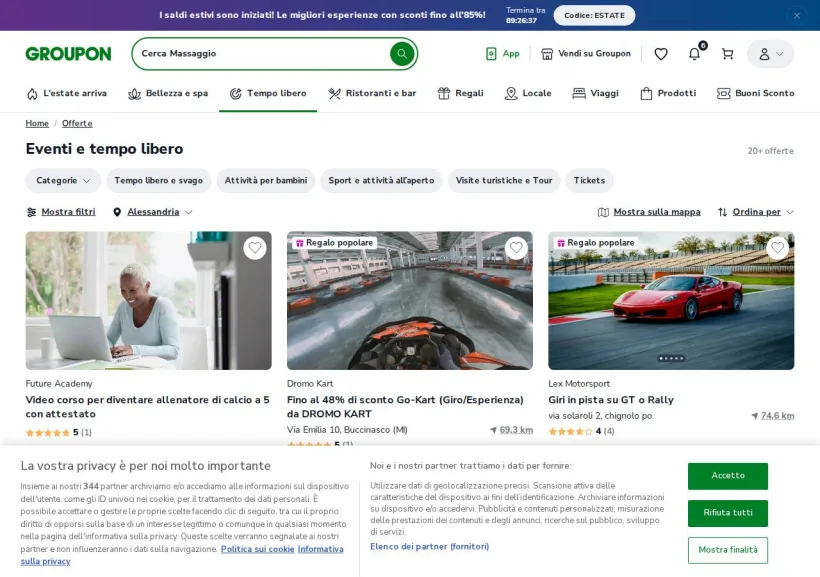The height and width of the screenshot is (577, 820).
Task: Filter by the Tickets chip
Action: coord(589,180)
